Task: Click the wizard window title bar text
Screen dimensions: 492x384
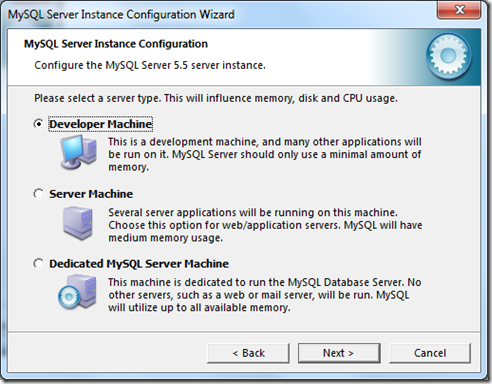Action: click(x=121, y=15)
